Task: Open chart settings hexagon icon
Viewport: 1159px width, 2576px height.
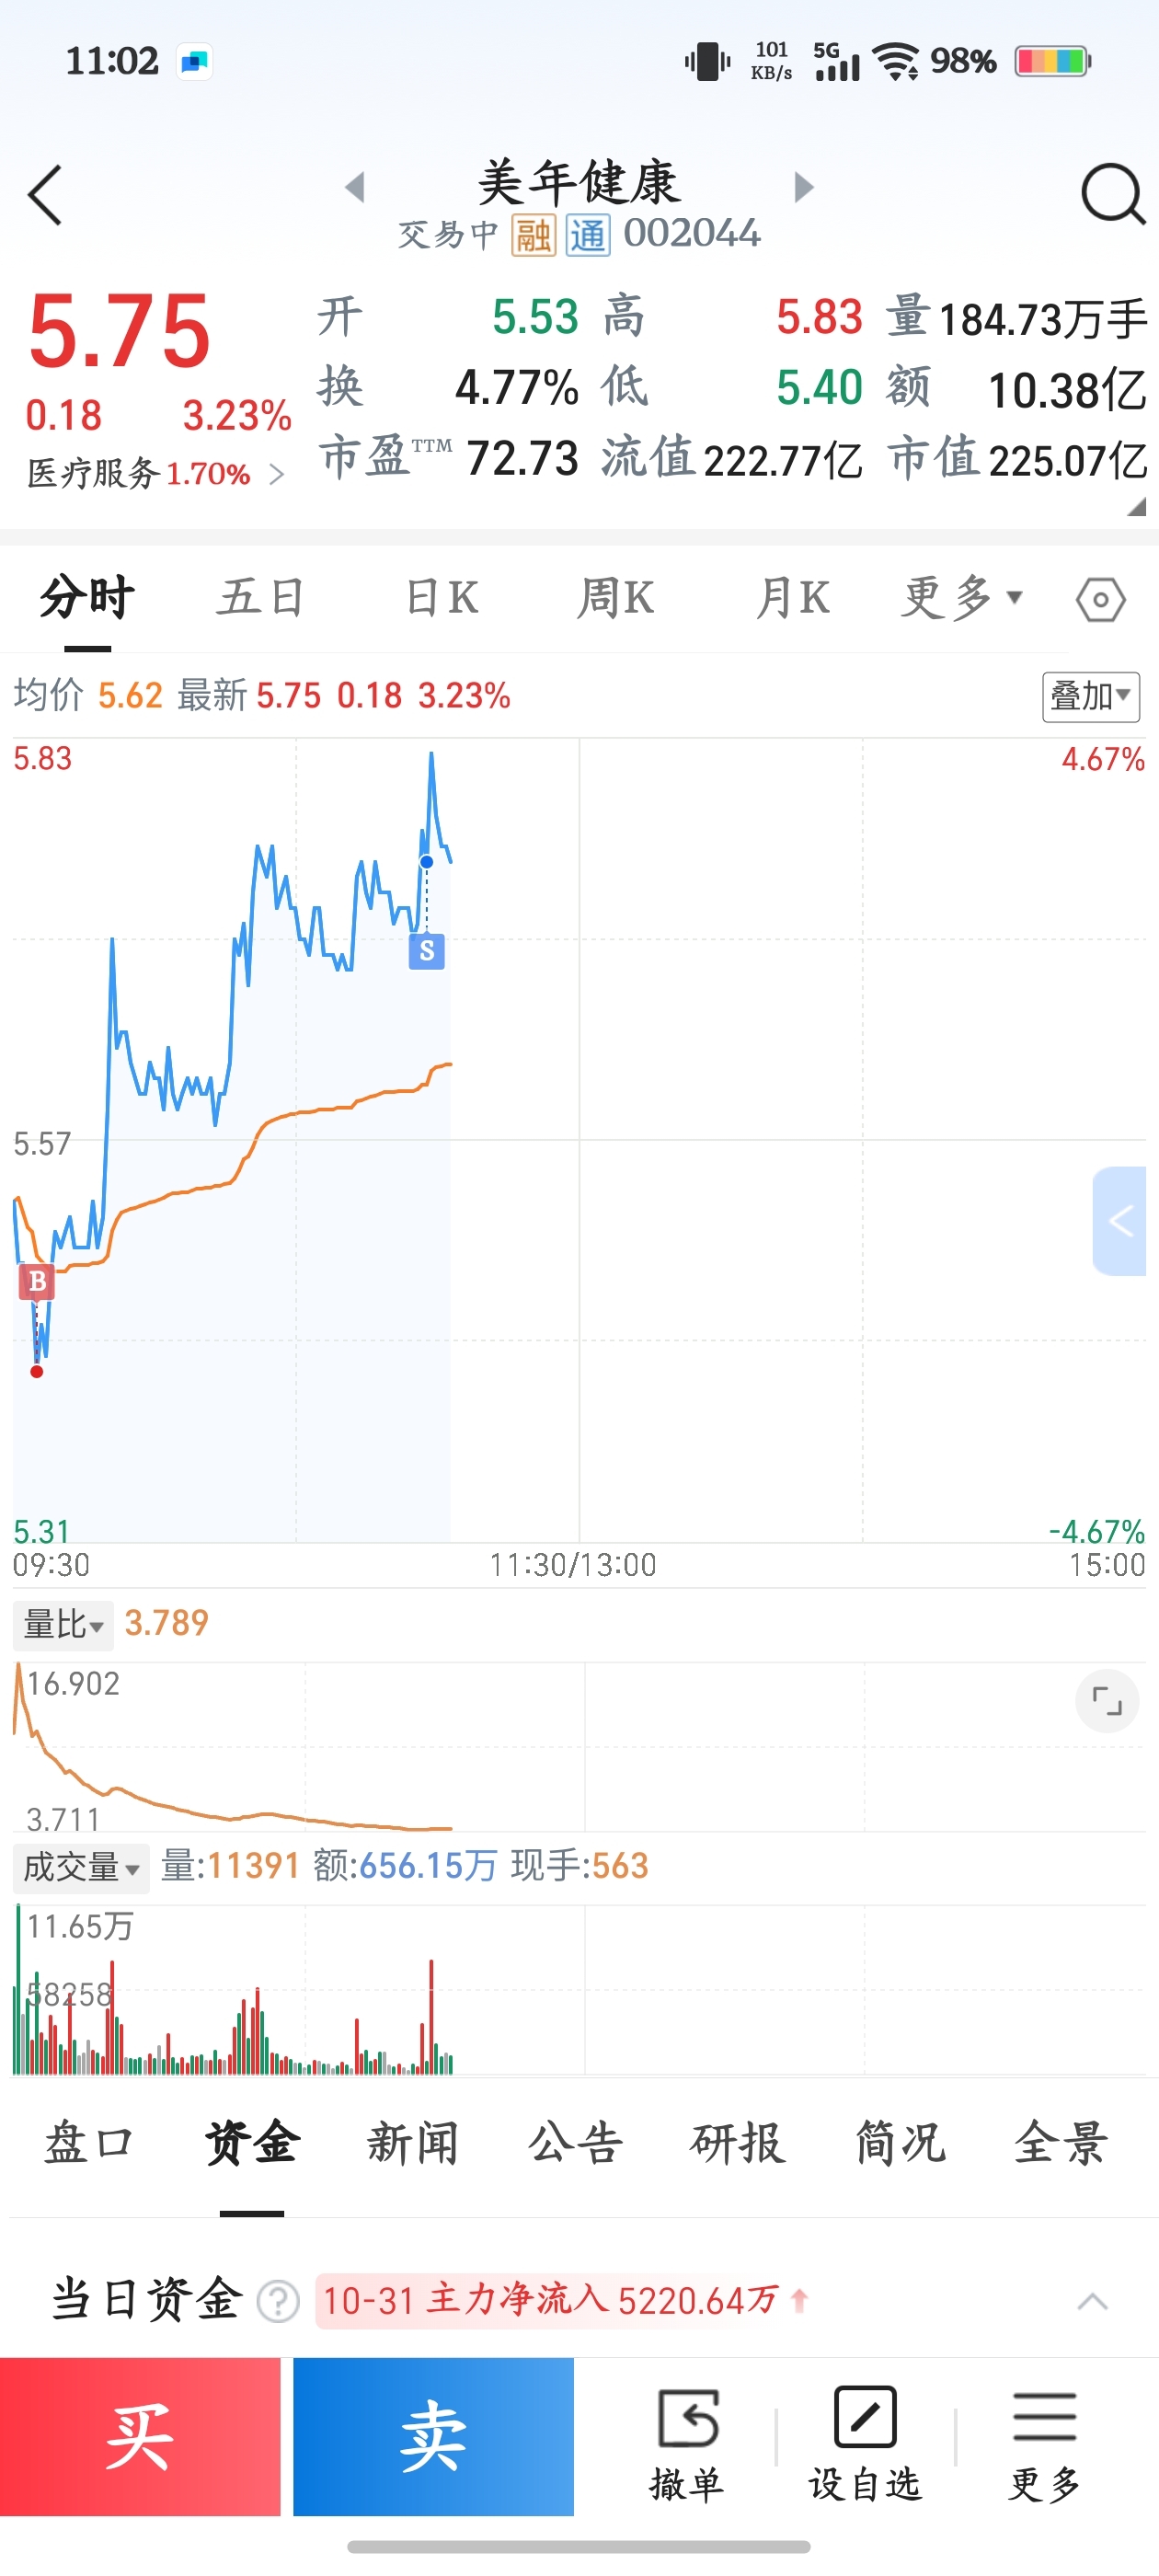Action: pyautogui.click(x=1100, y=599)
